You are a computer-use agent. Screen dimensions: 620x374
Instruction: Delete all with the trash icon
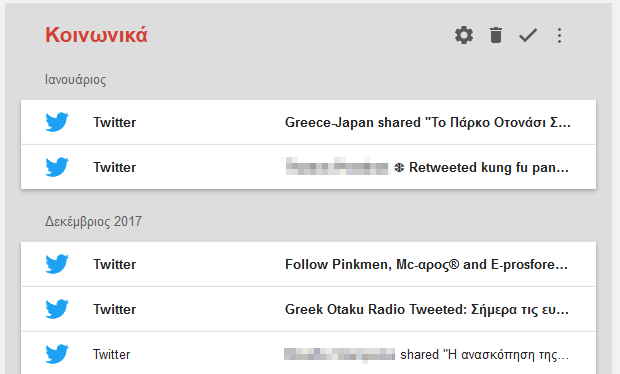[x=496, y=35]
